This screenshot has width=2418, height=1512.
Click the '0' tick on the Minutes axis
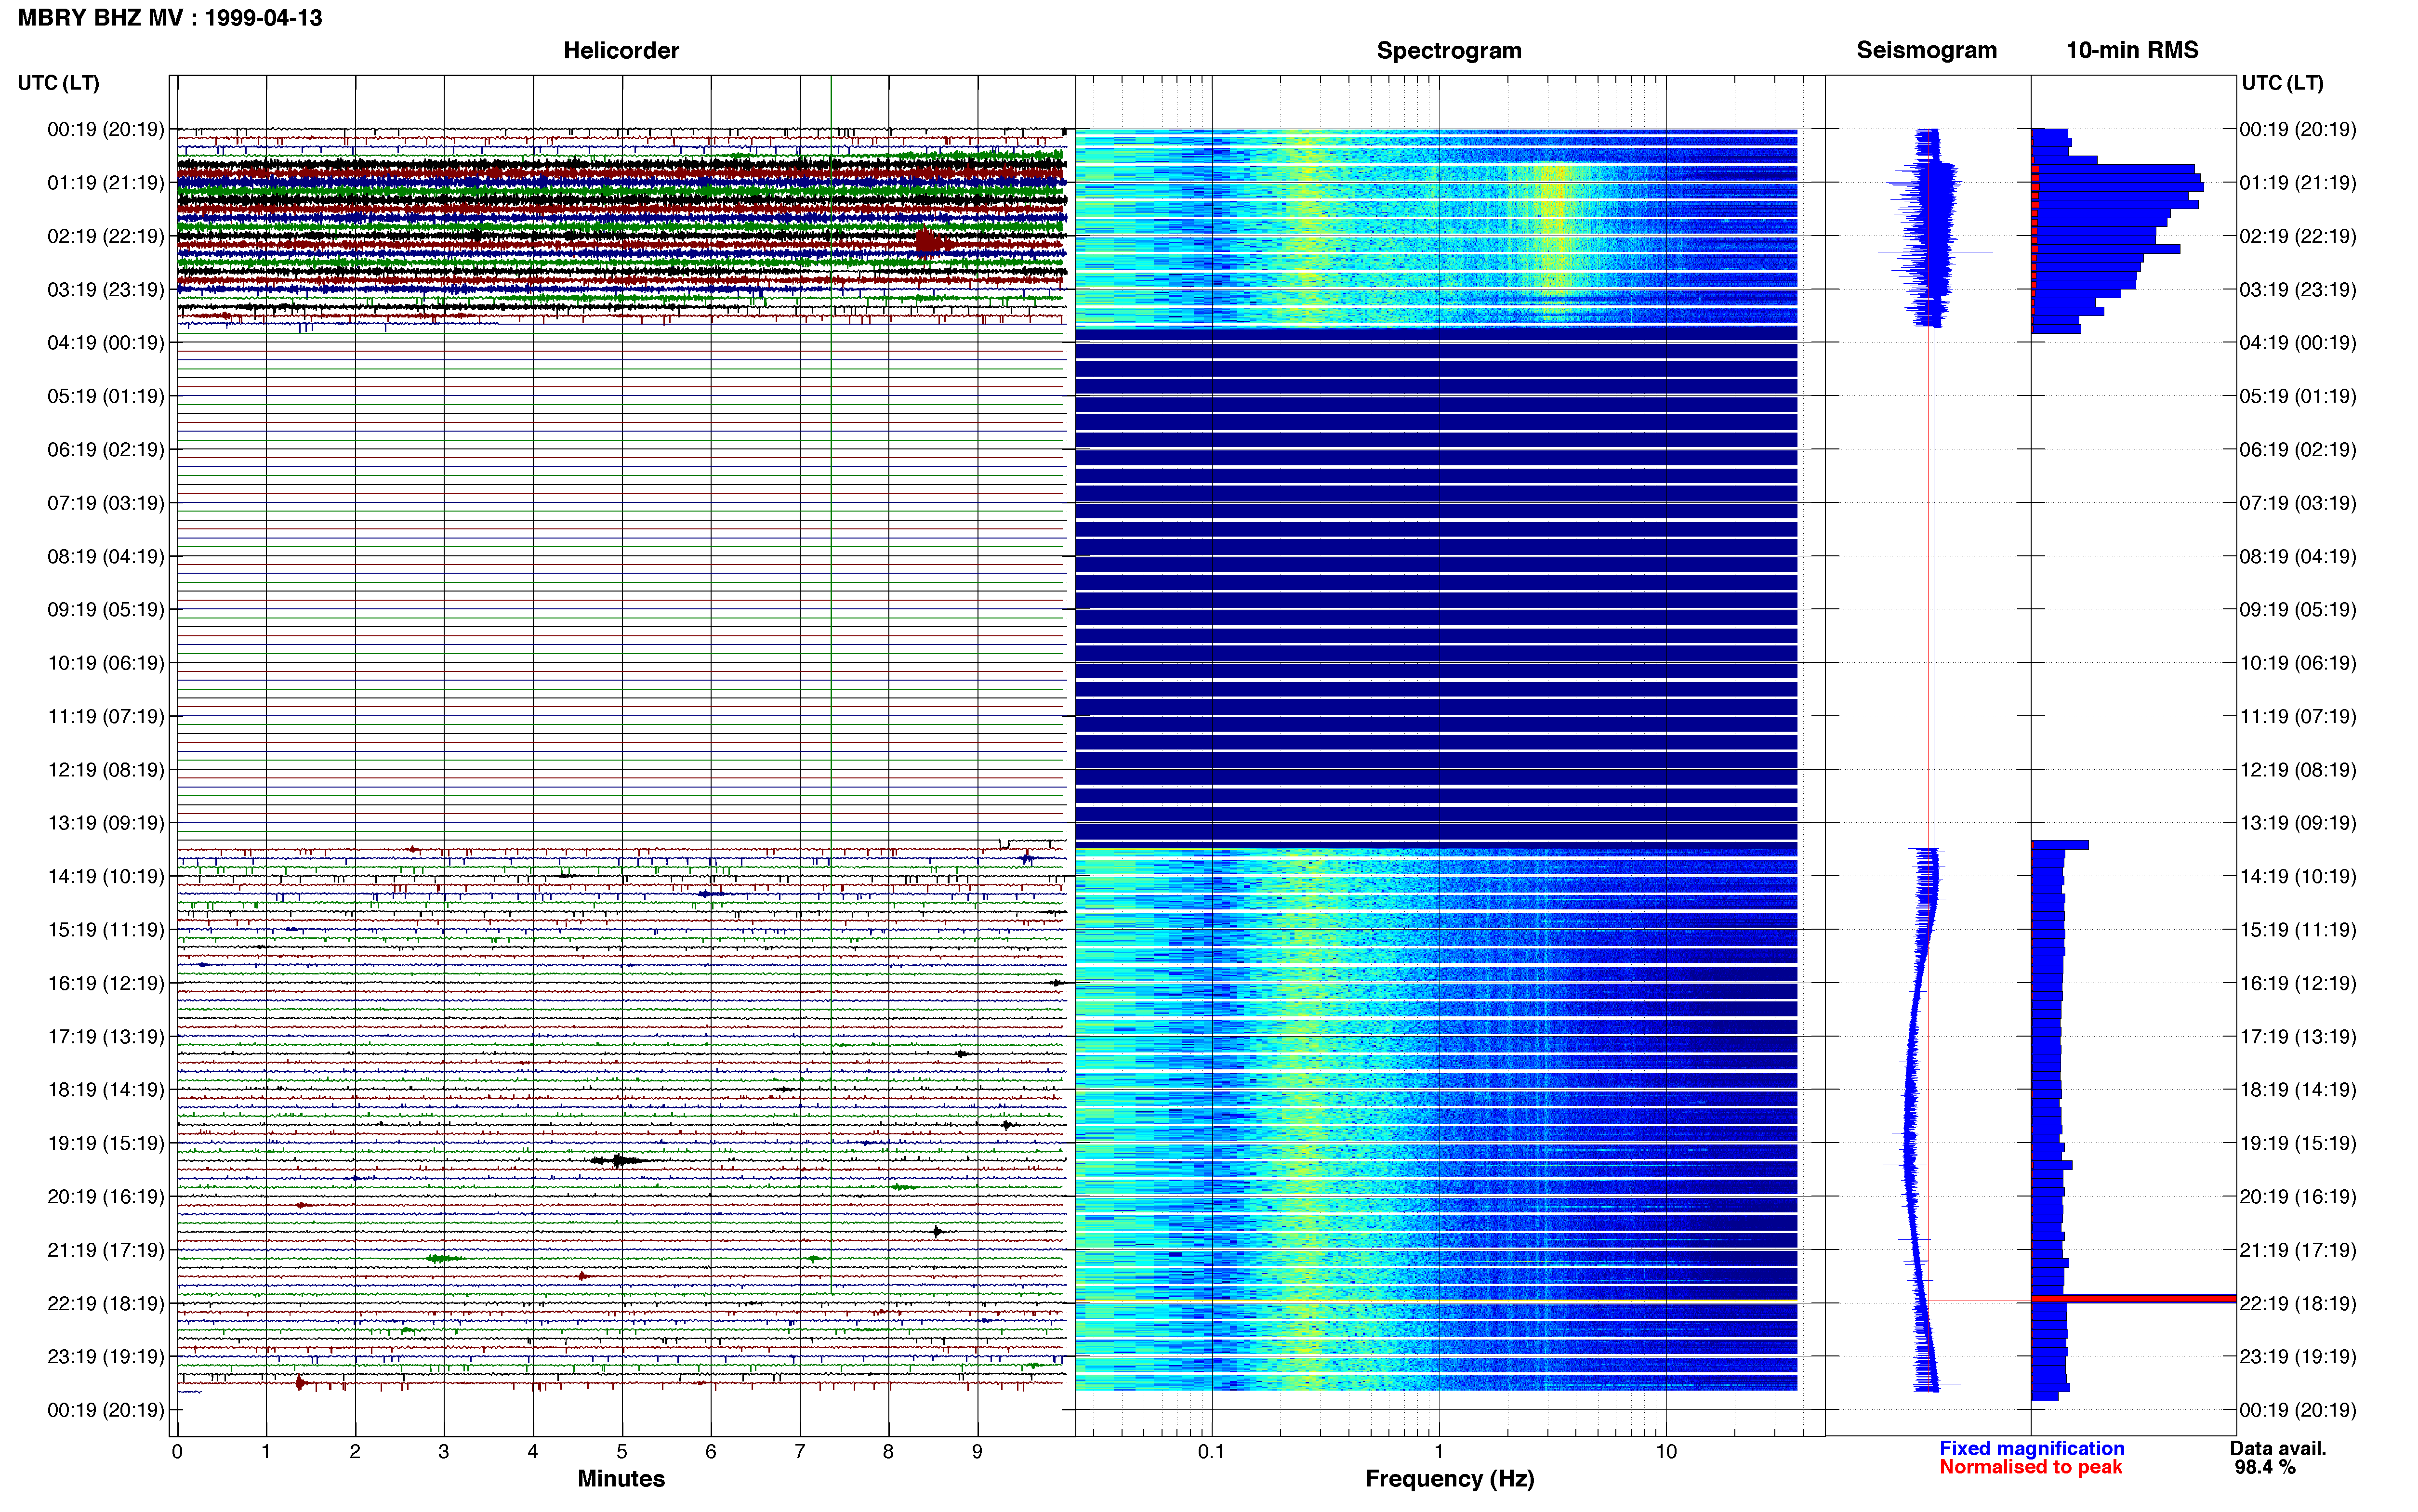pyautogui.click(x=177, y=1452)
